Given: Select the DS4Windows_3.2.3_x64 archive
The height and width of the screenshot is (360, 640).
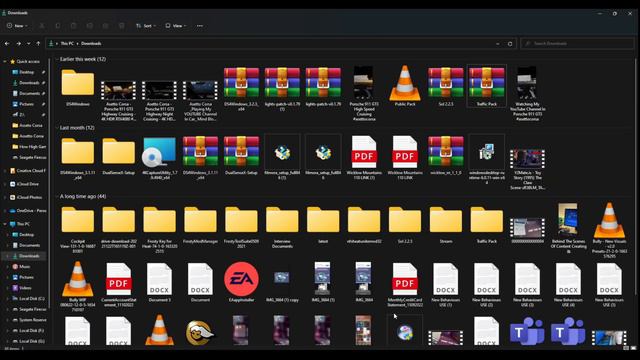Looking at the screenshot, I should click(x=241, y=89).
